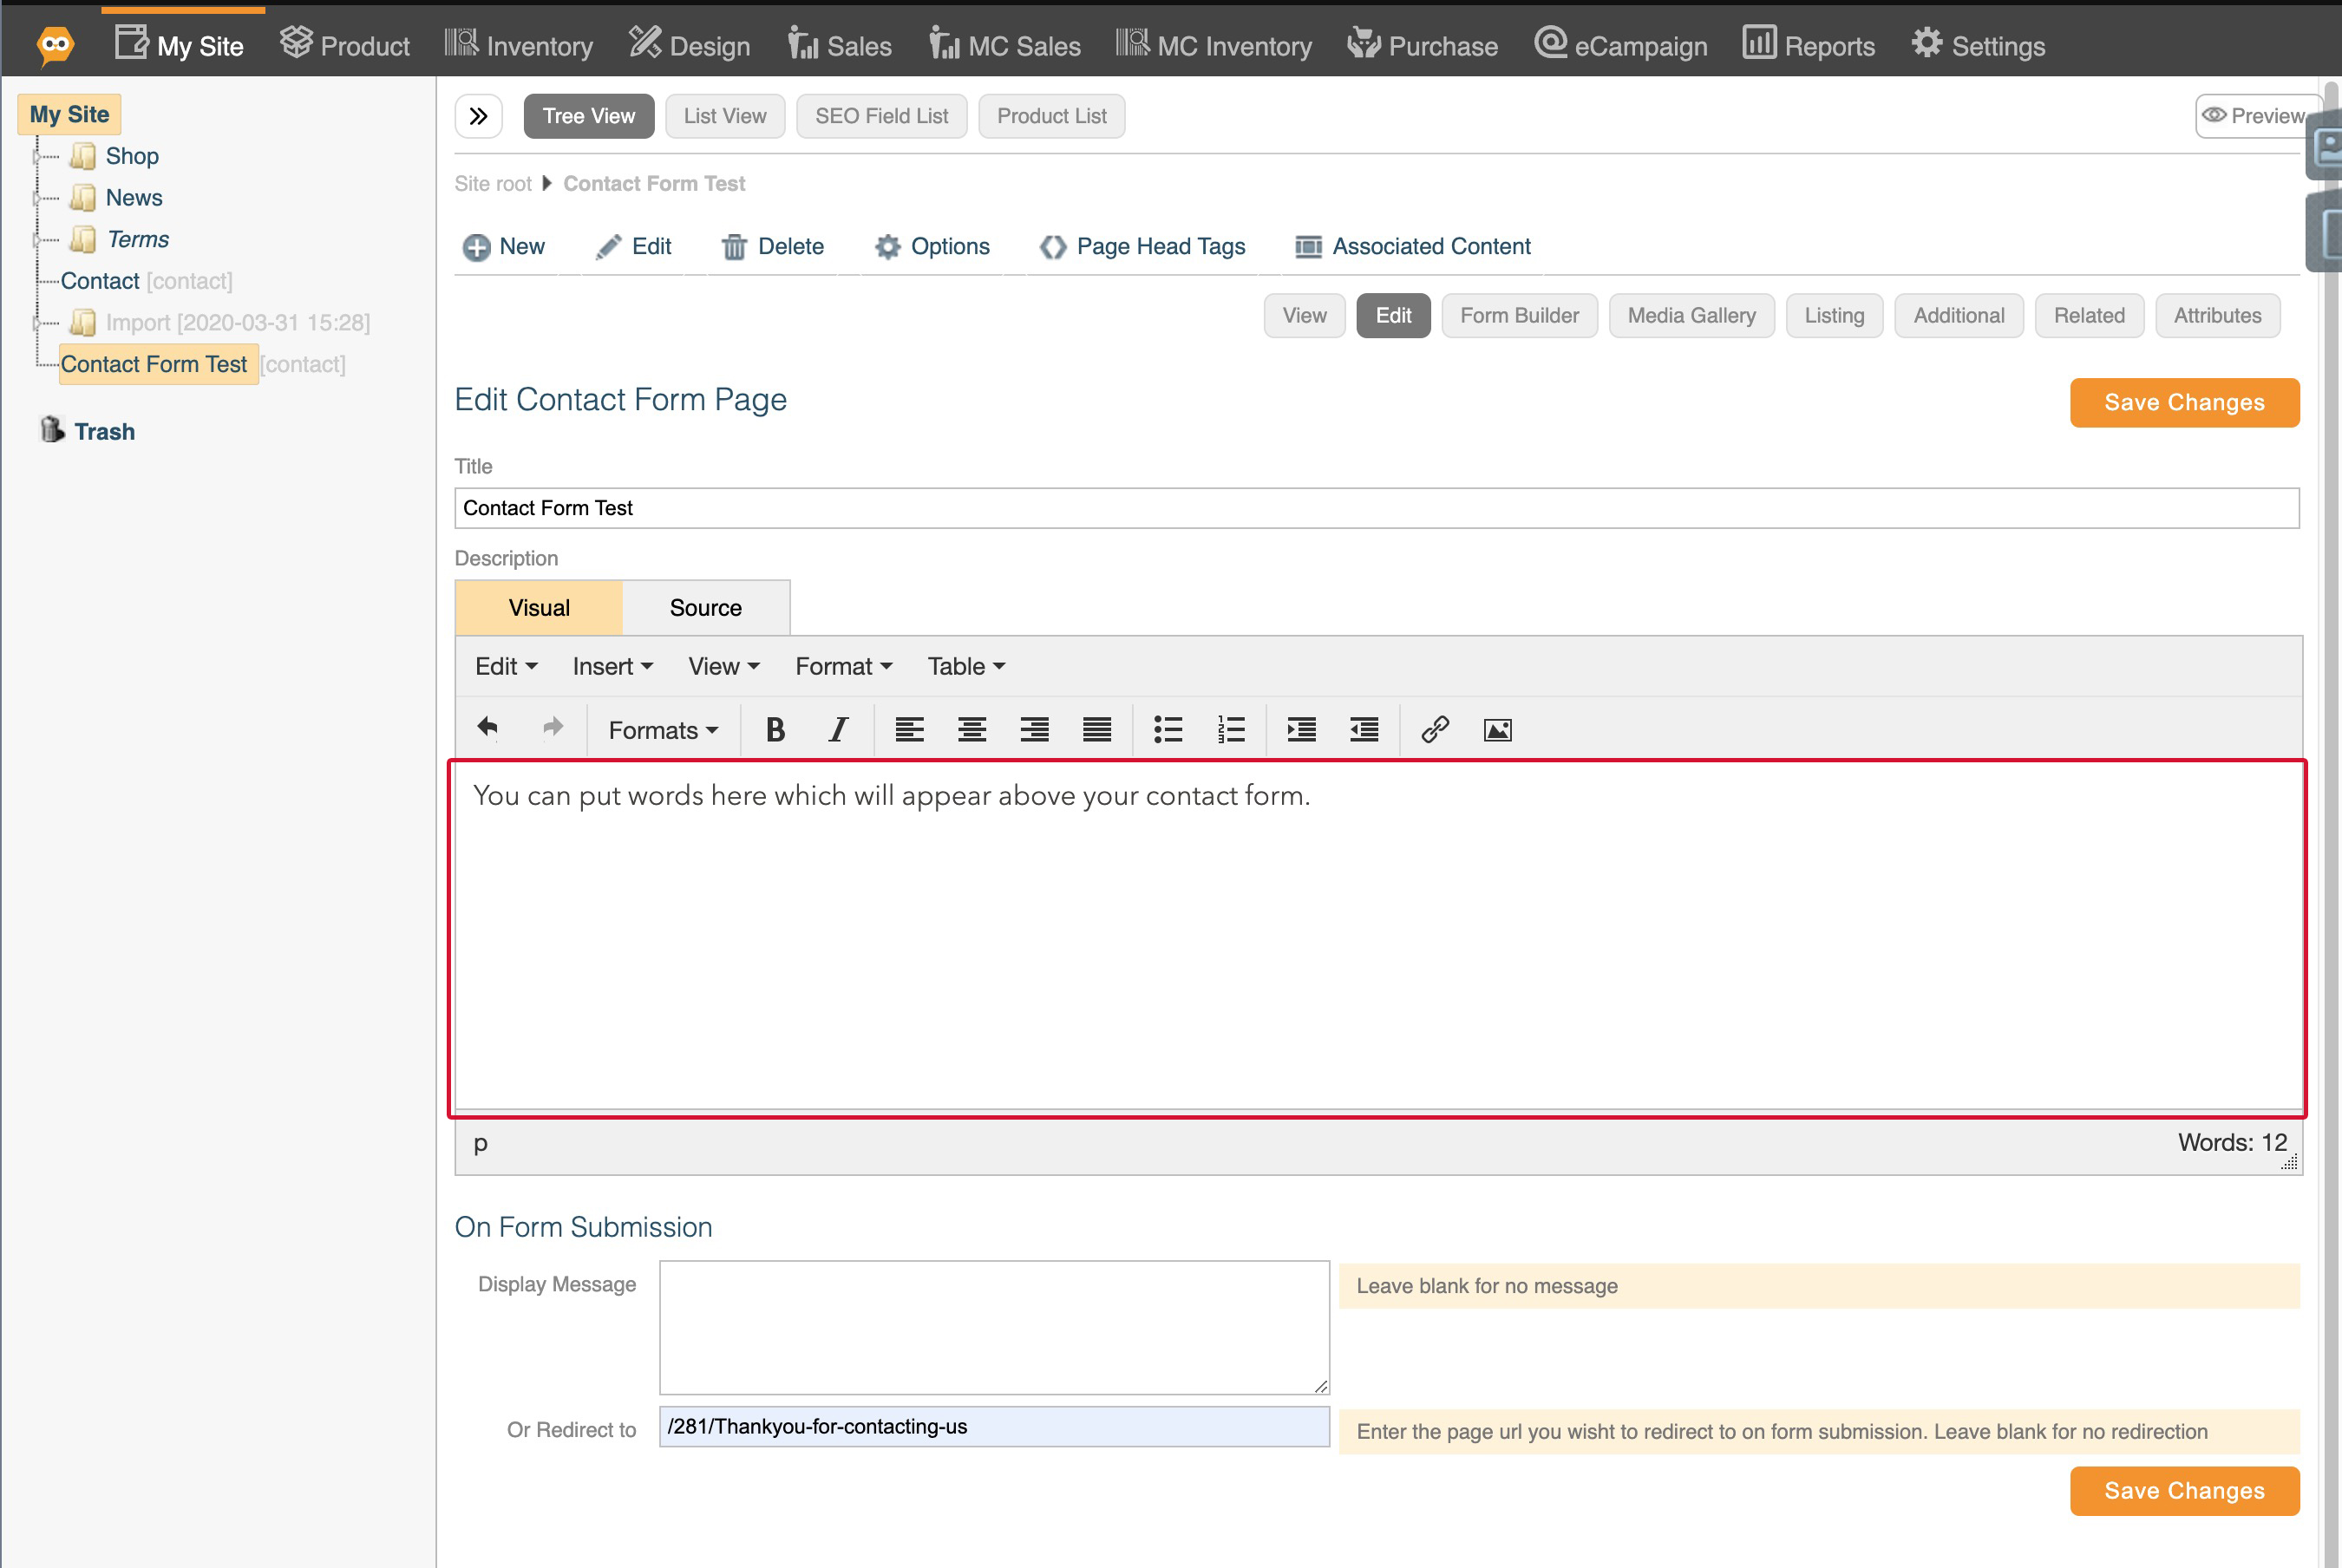Click the Italic formatting icon
Image resolution: width=2342 pixels, height=1568 pixels.
pyautogui.click(x=839, y=728)
